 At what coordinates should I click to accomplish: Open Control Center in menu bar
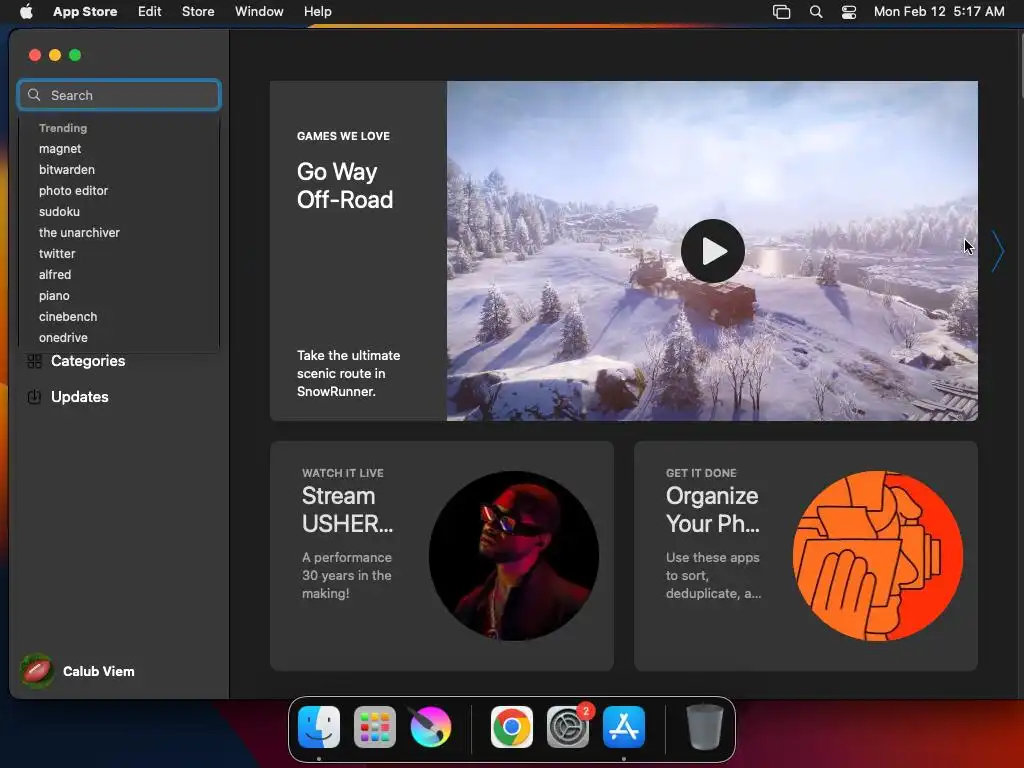[x=848, y=12]
